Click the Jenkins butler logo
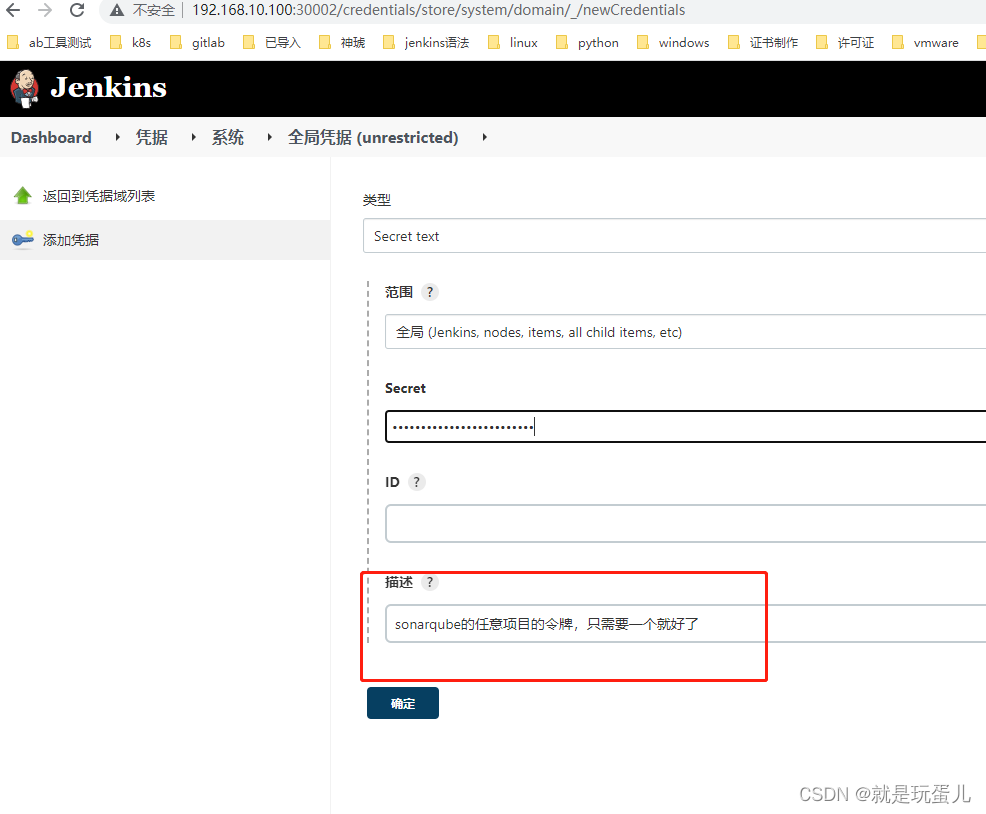 coord(25,88)
